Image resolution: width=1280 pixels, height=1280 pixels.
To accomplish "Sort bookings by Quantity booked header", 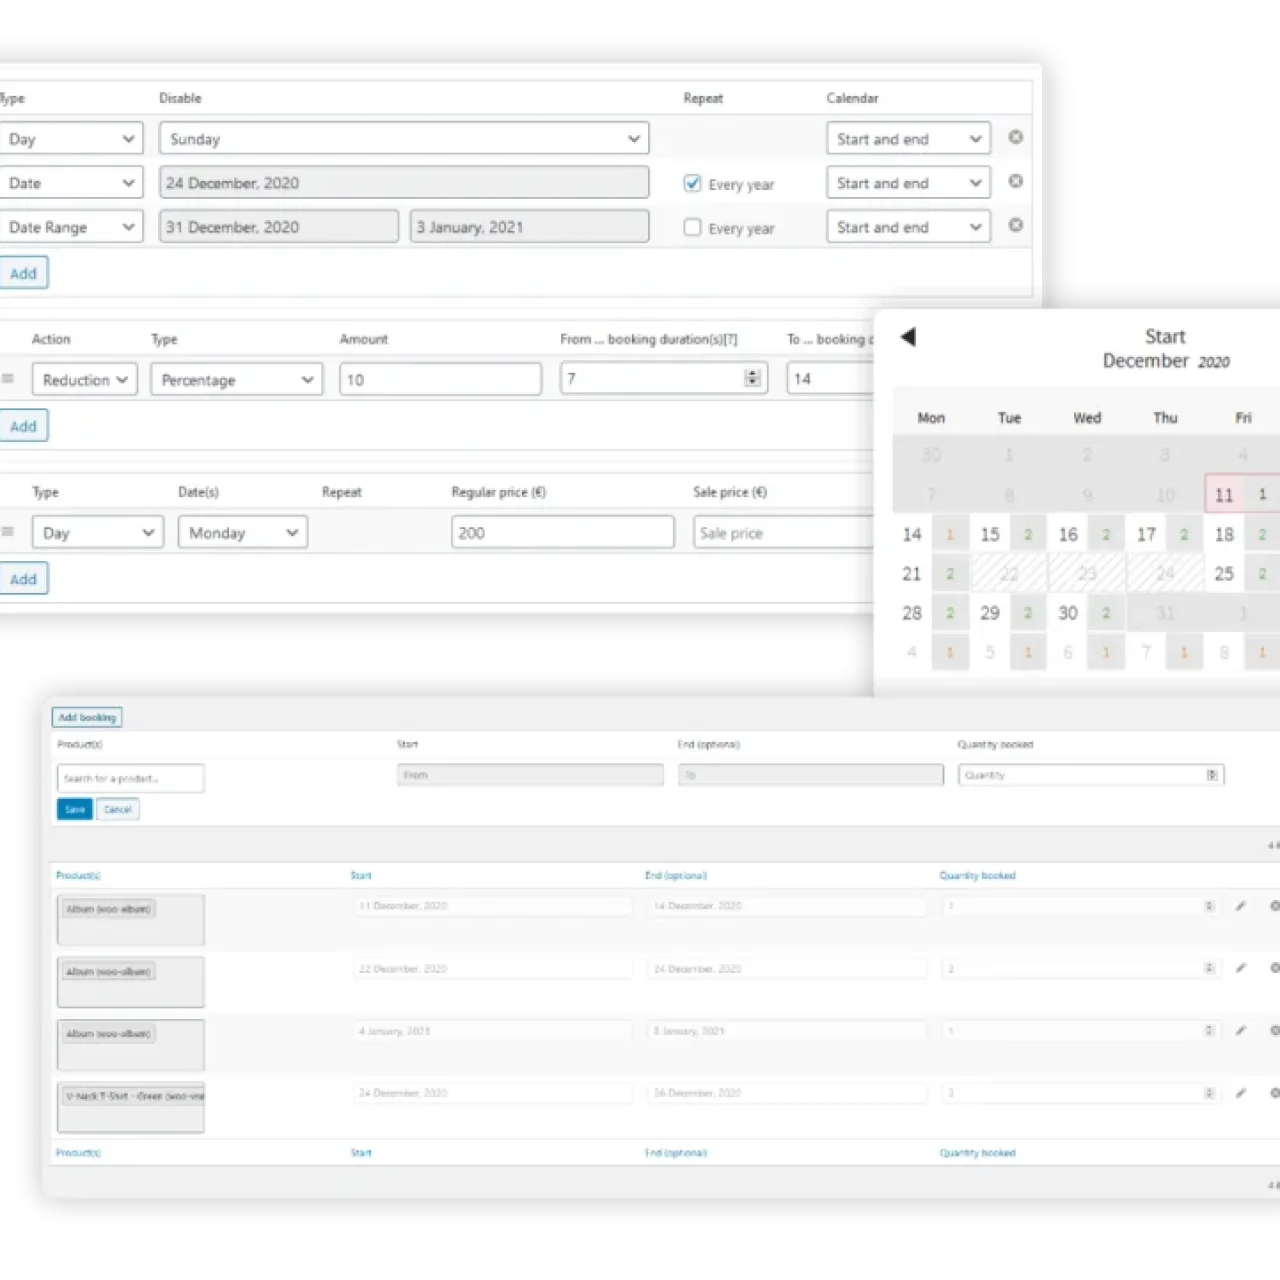I will 977,876.
